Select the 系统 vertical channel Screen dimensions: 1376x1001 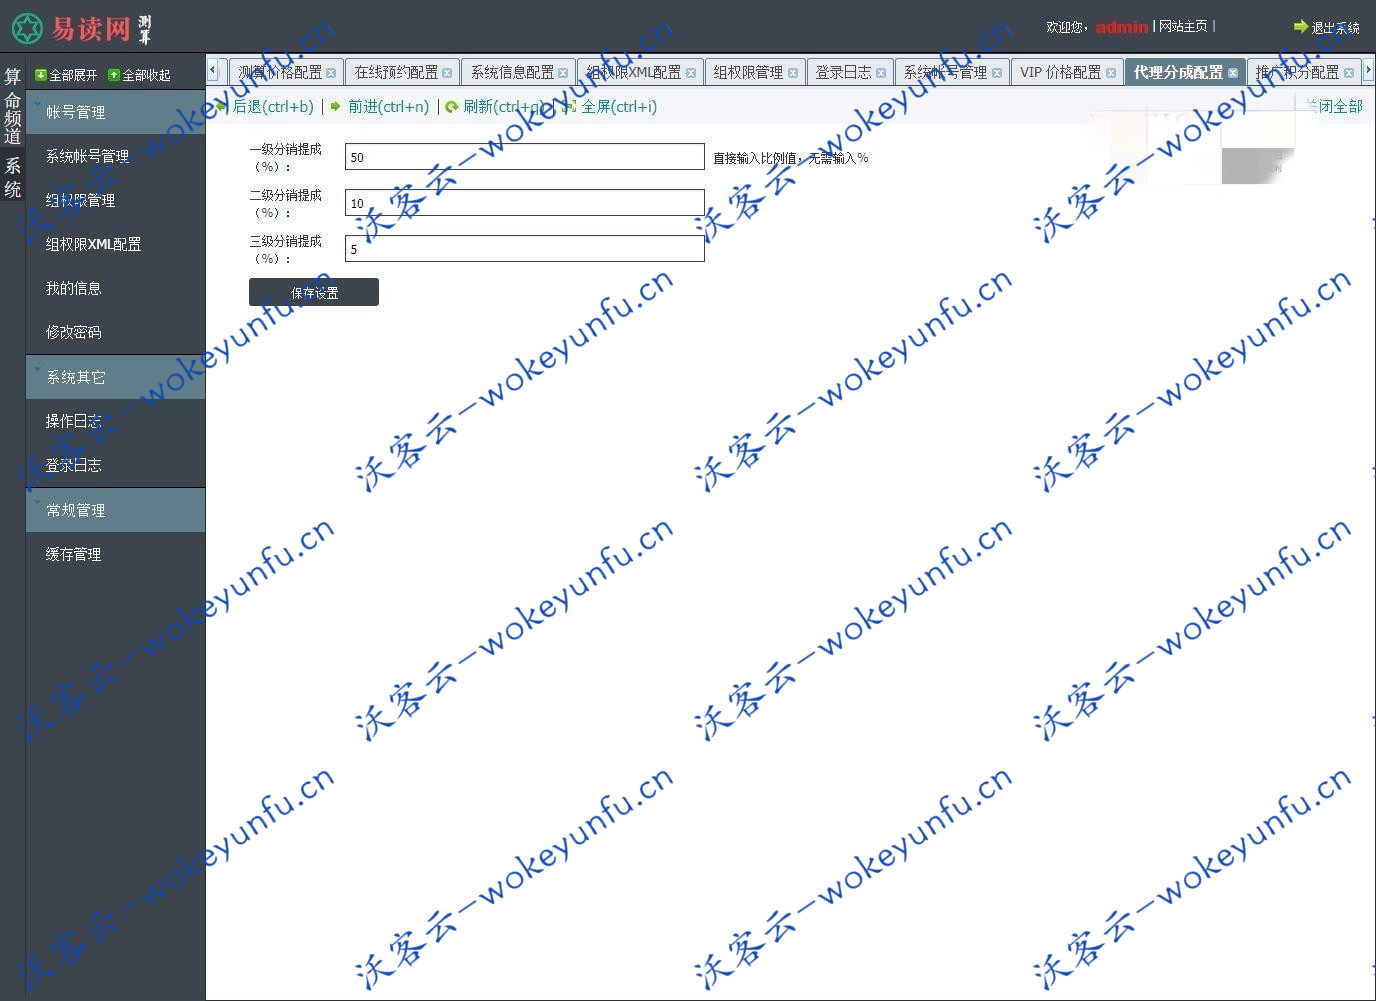pos(12,177)
